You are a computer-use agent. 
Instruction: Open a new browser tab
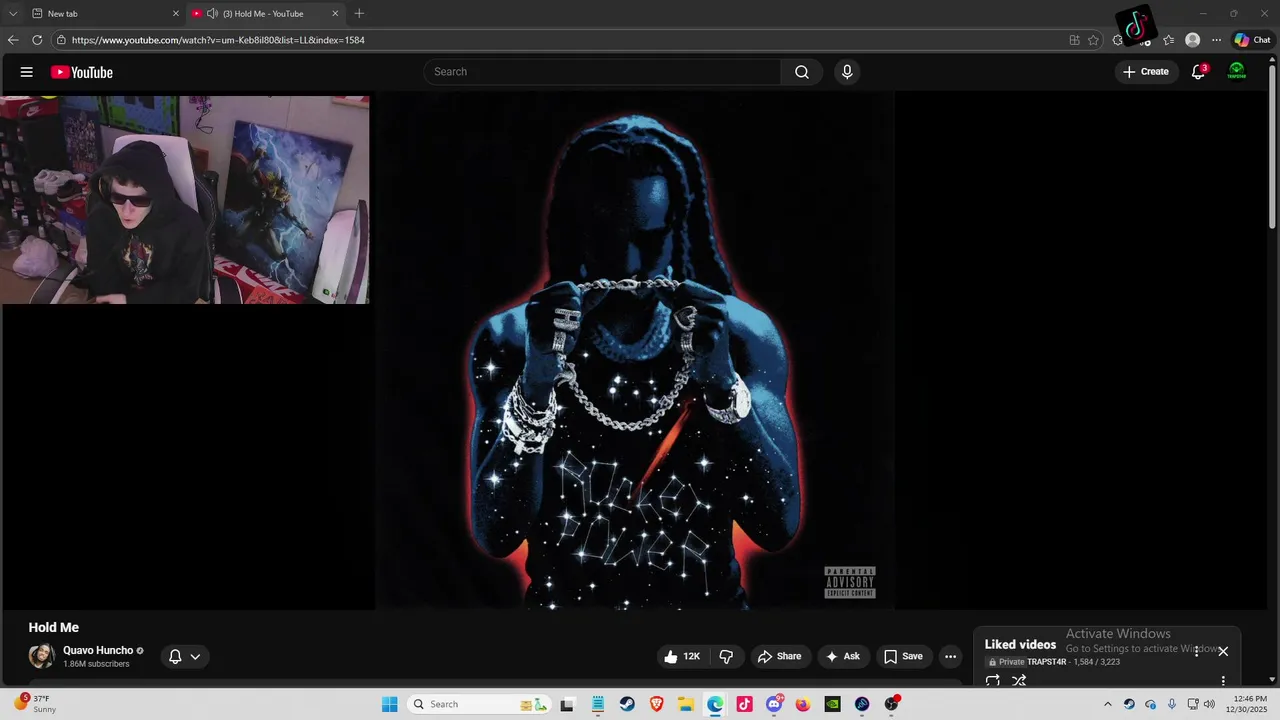tap(359, 13)
